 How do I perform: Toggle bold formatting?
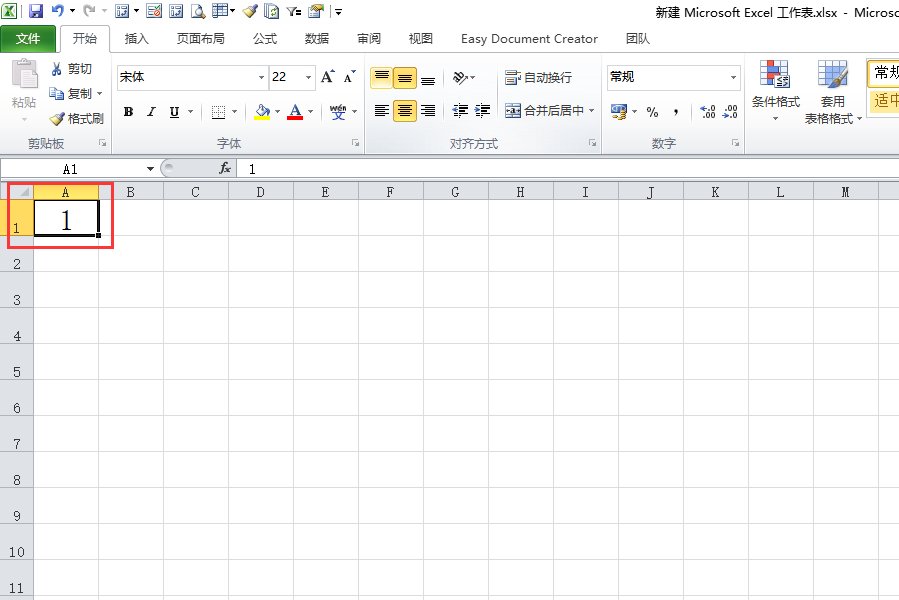point(129,112)
